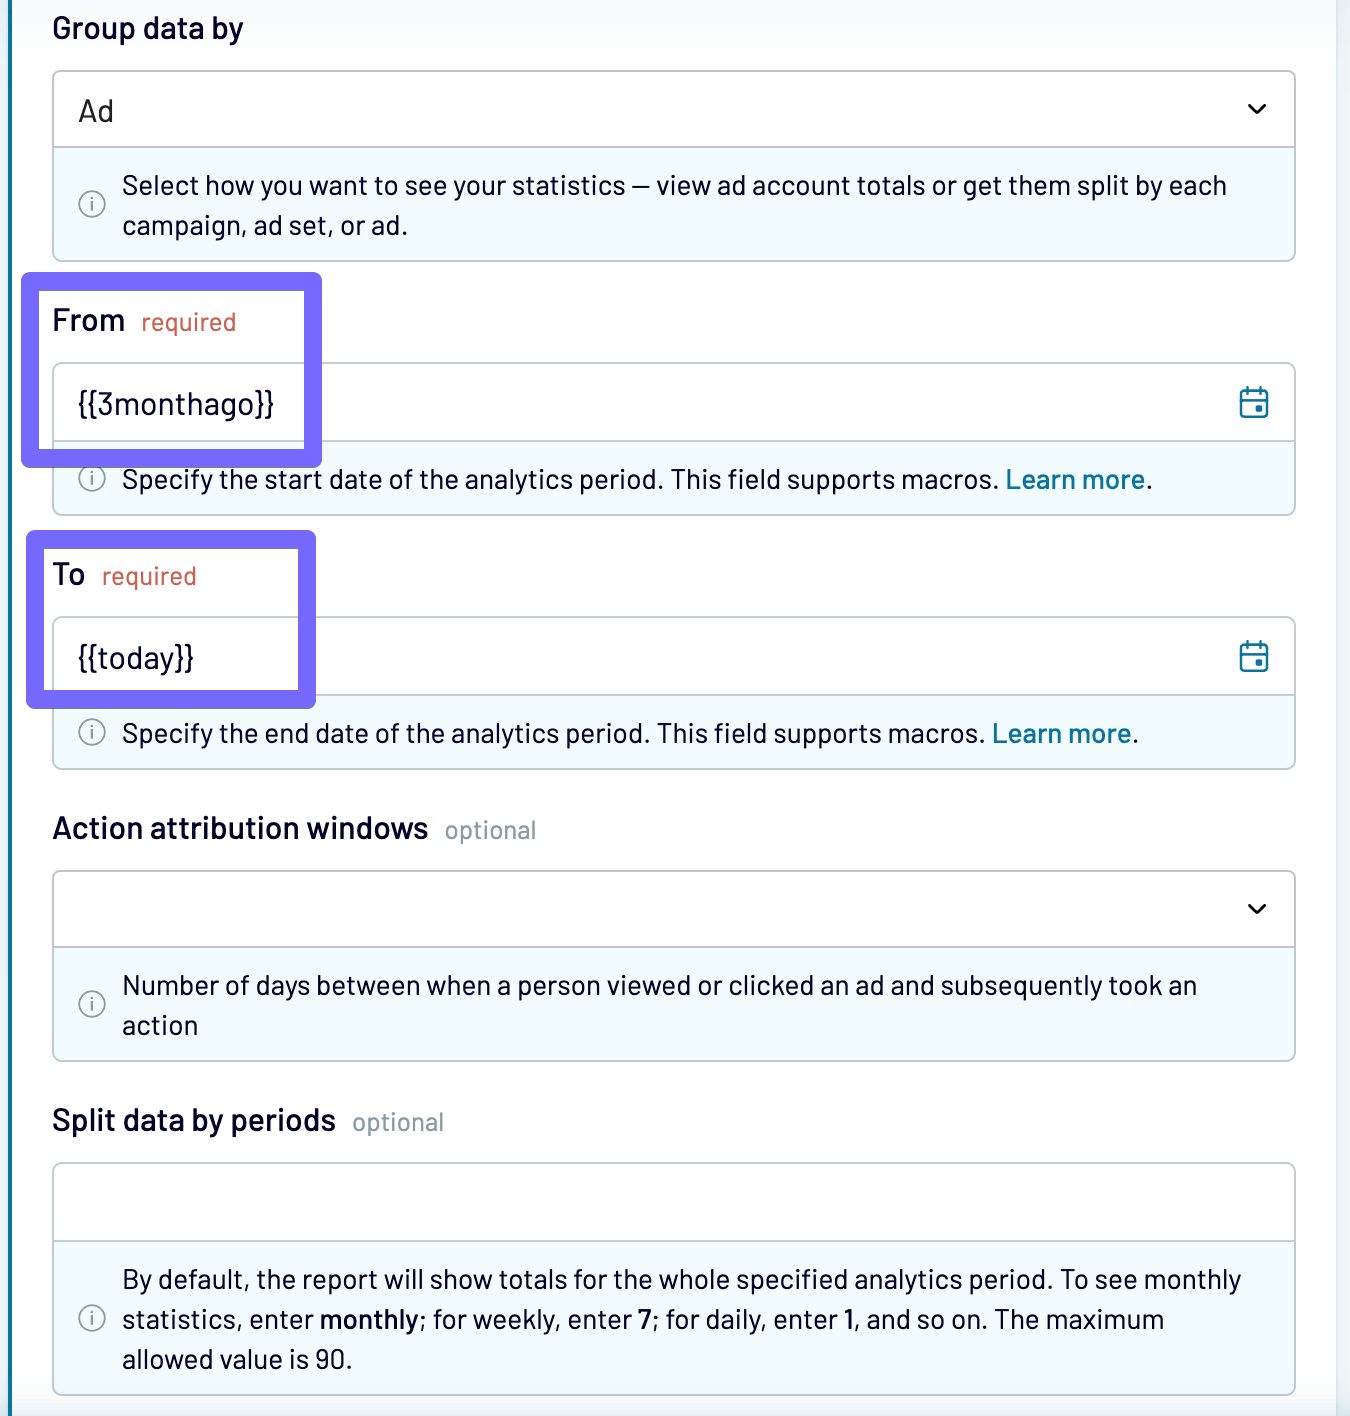Click the Split data by periods input
The width and height of the screenshot is (1350, 1416).
(673, 1202)
